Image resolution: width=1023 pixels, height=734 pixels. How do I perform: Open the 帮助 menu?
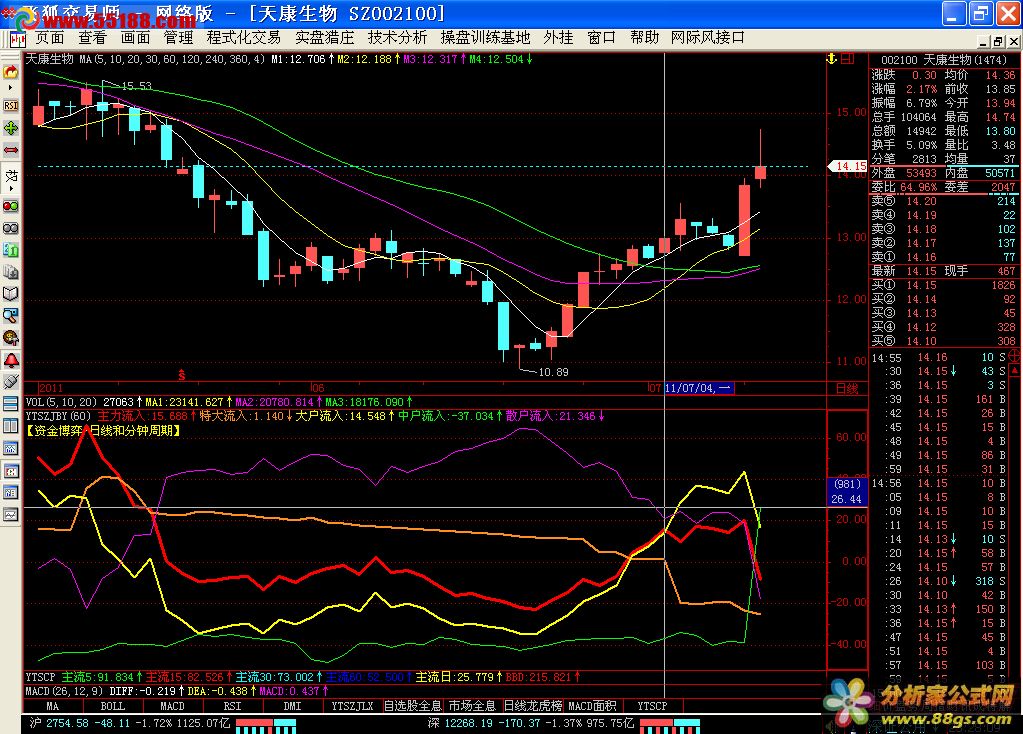coord(645,38)
